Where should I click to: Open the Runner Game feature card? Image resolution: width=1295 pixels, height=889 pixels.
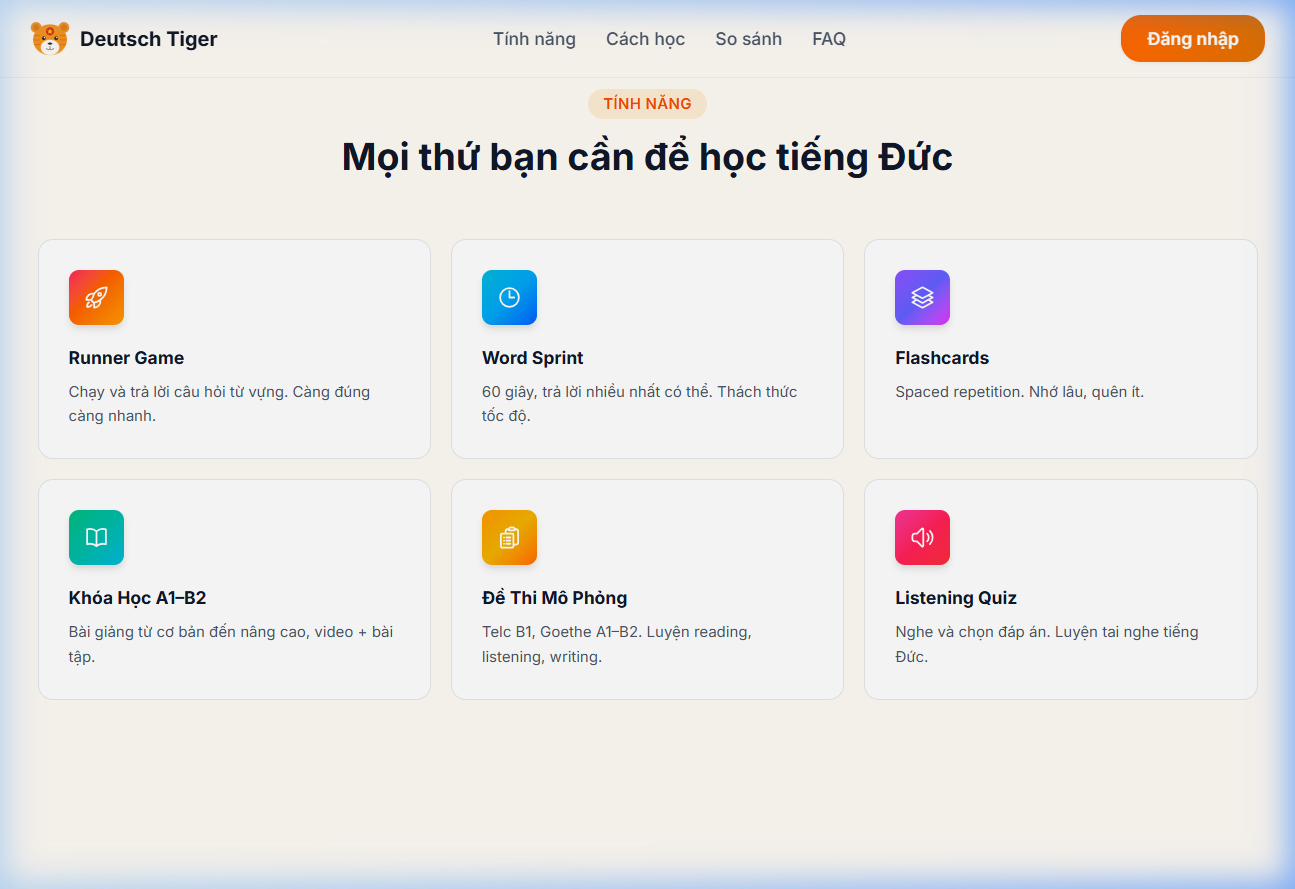click(234, 348)
